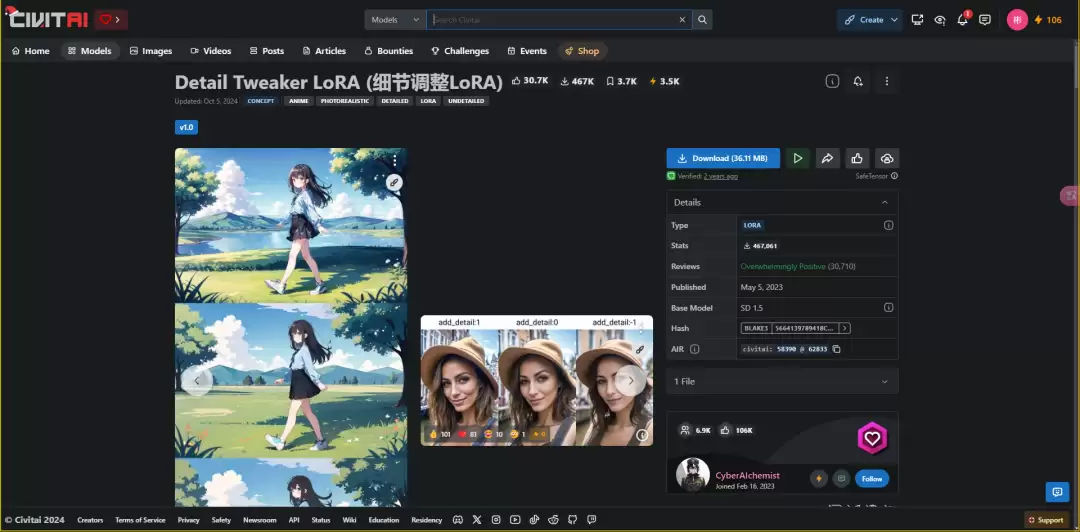This screenshot has height=532, width=1080.
Task: Follow CyberAlchemist
Action: pos(872,478)
